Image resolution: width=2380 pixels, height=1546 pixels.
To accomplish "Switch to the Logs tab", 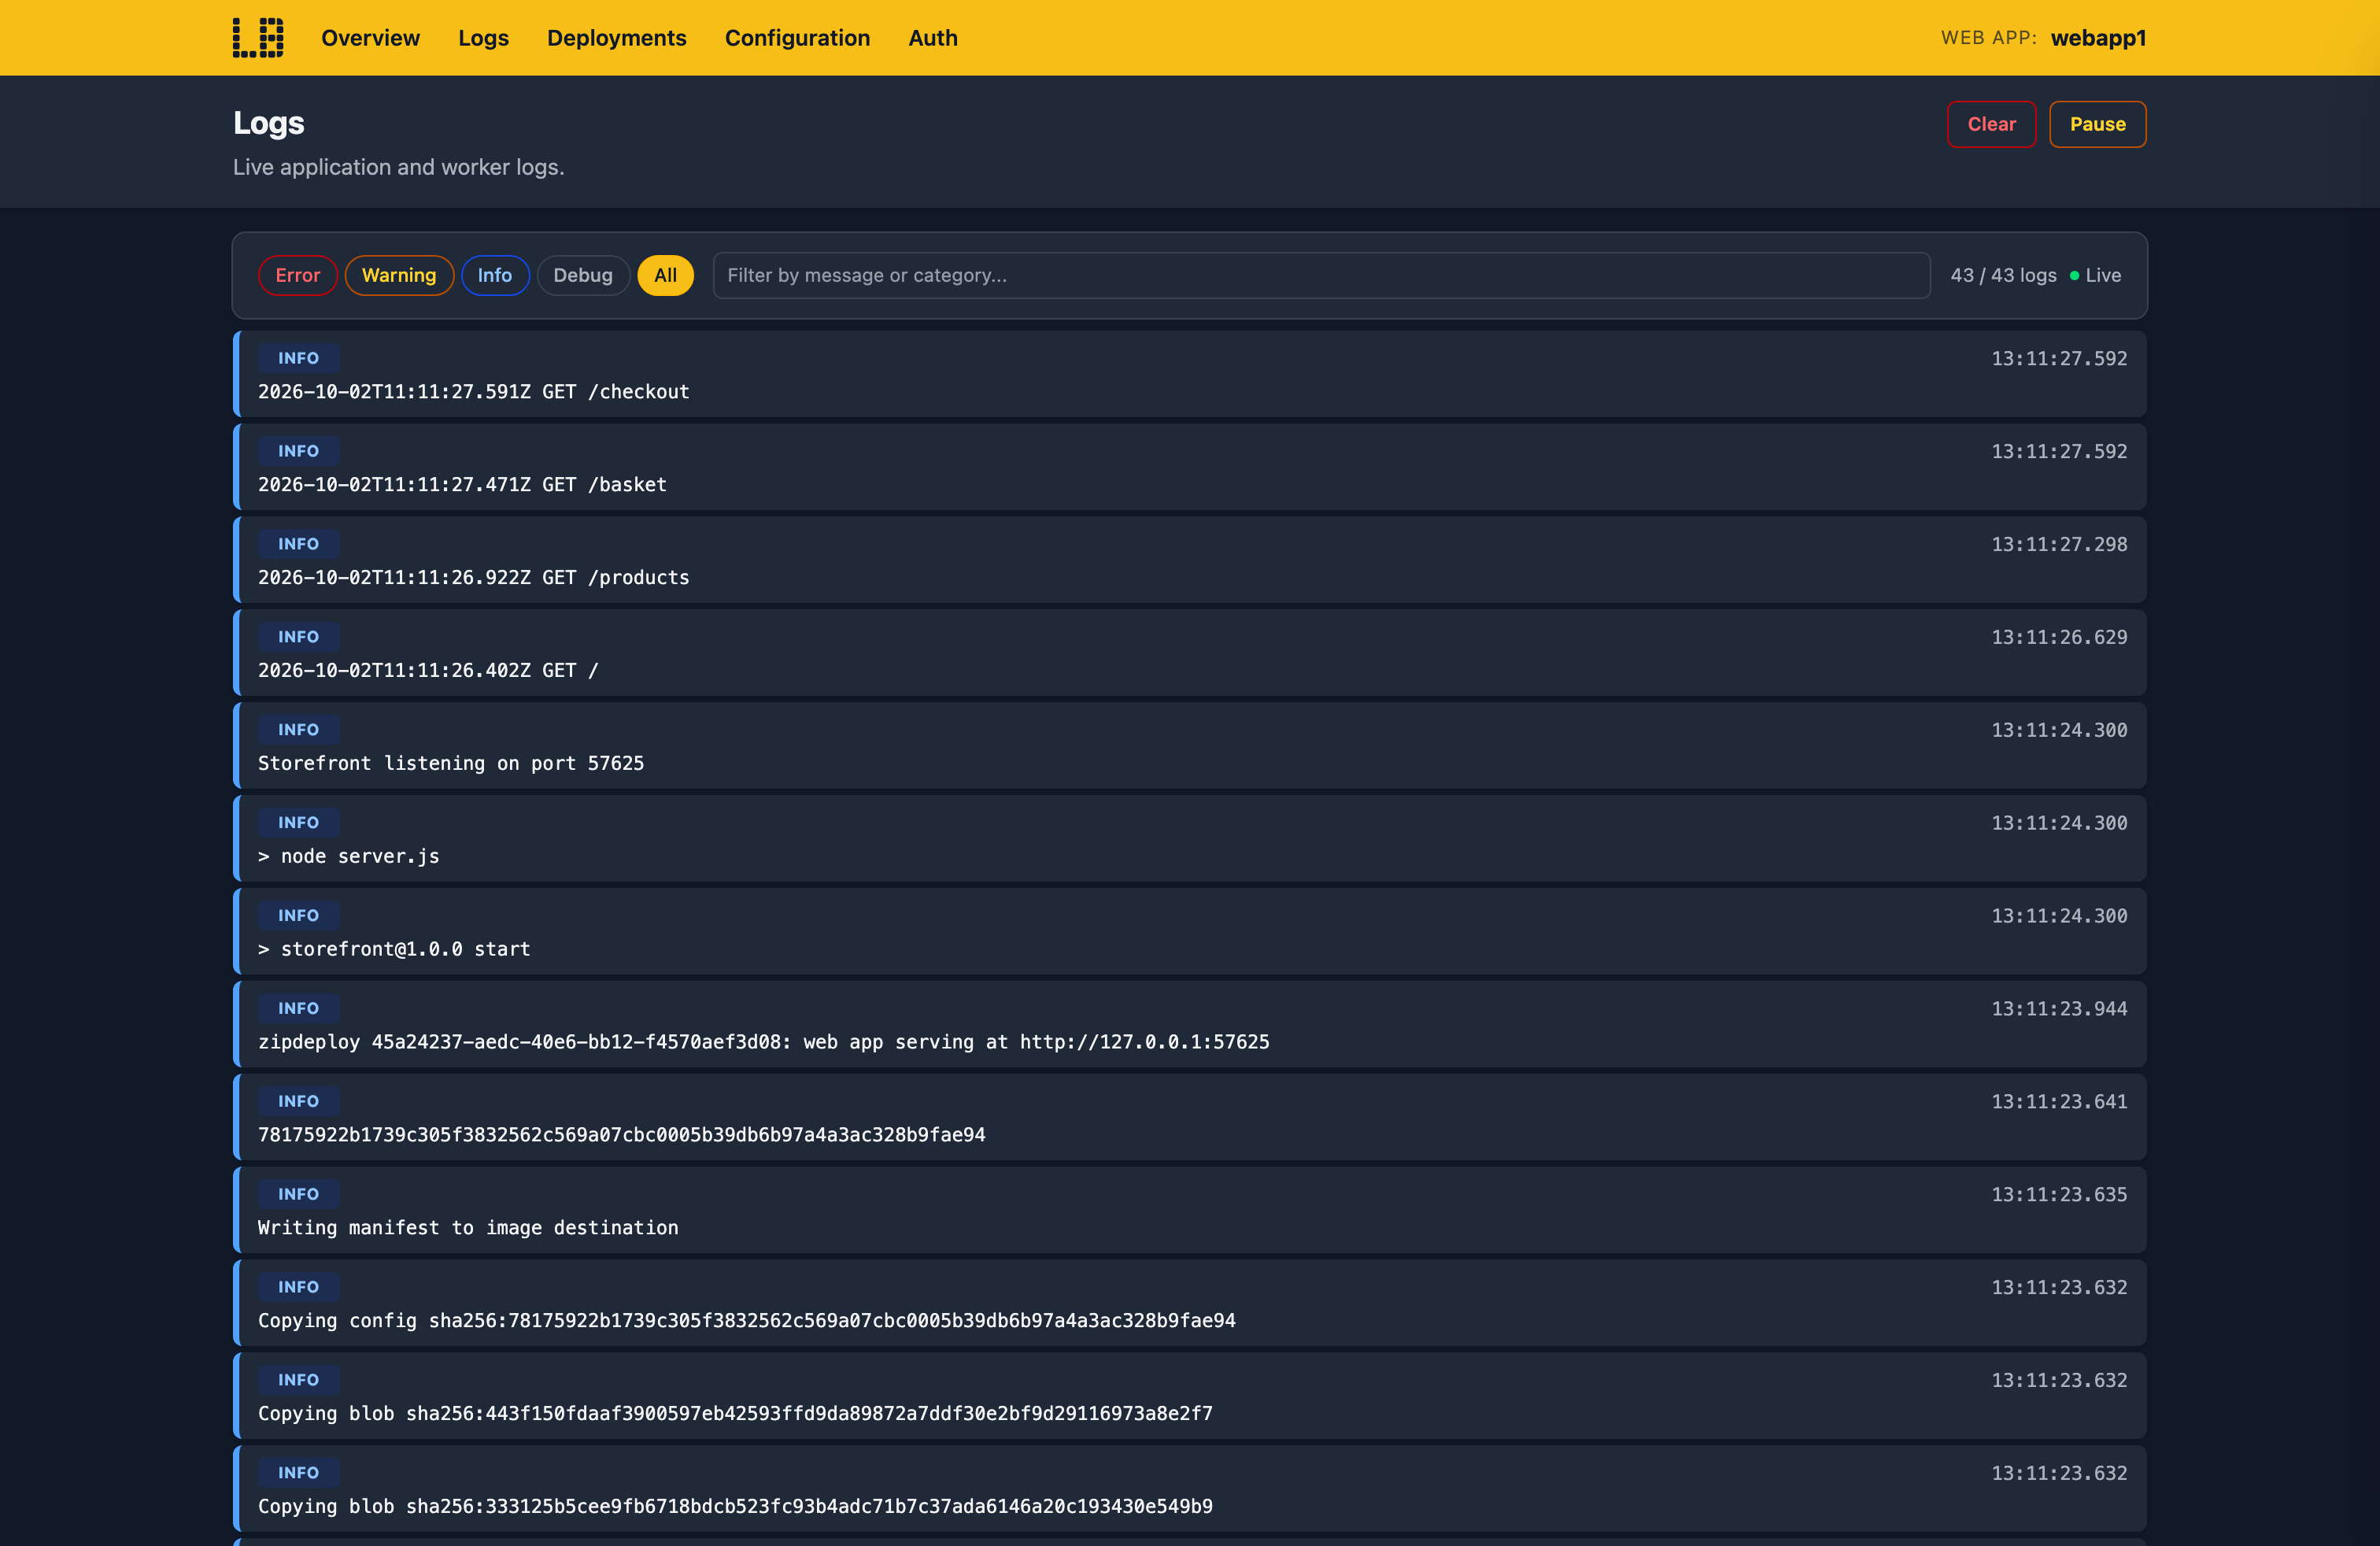I will [x=483, y=38].
